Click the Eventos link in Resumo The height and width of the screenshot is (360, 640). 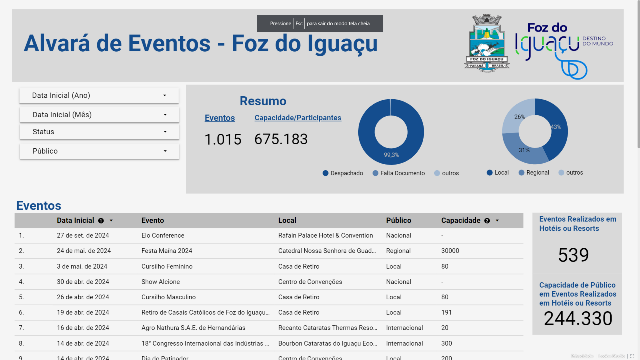coord(220,118)
